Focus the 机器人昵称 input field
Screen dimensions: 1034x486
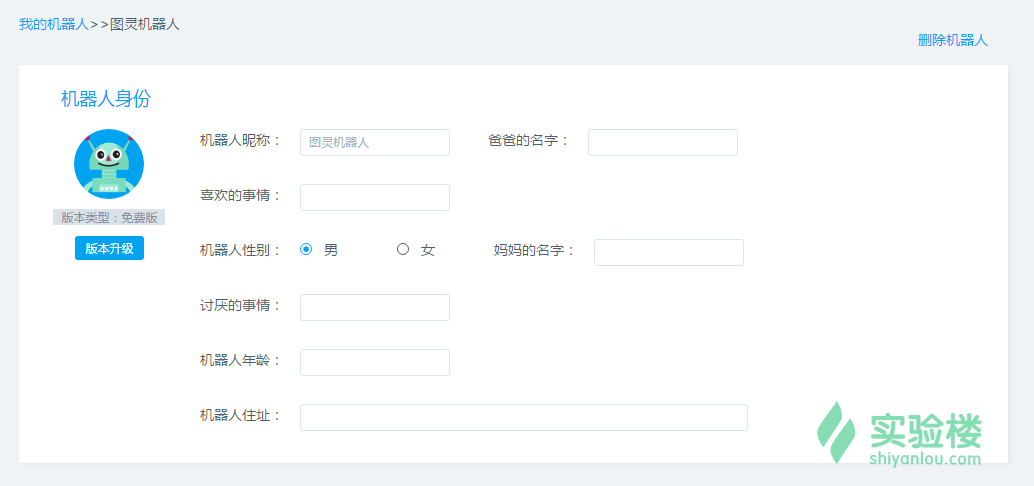(x=374, y=143)
